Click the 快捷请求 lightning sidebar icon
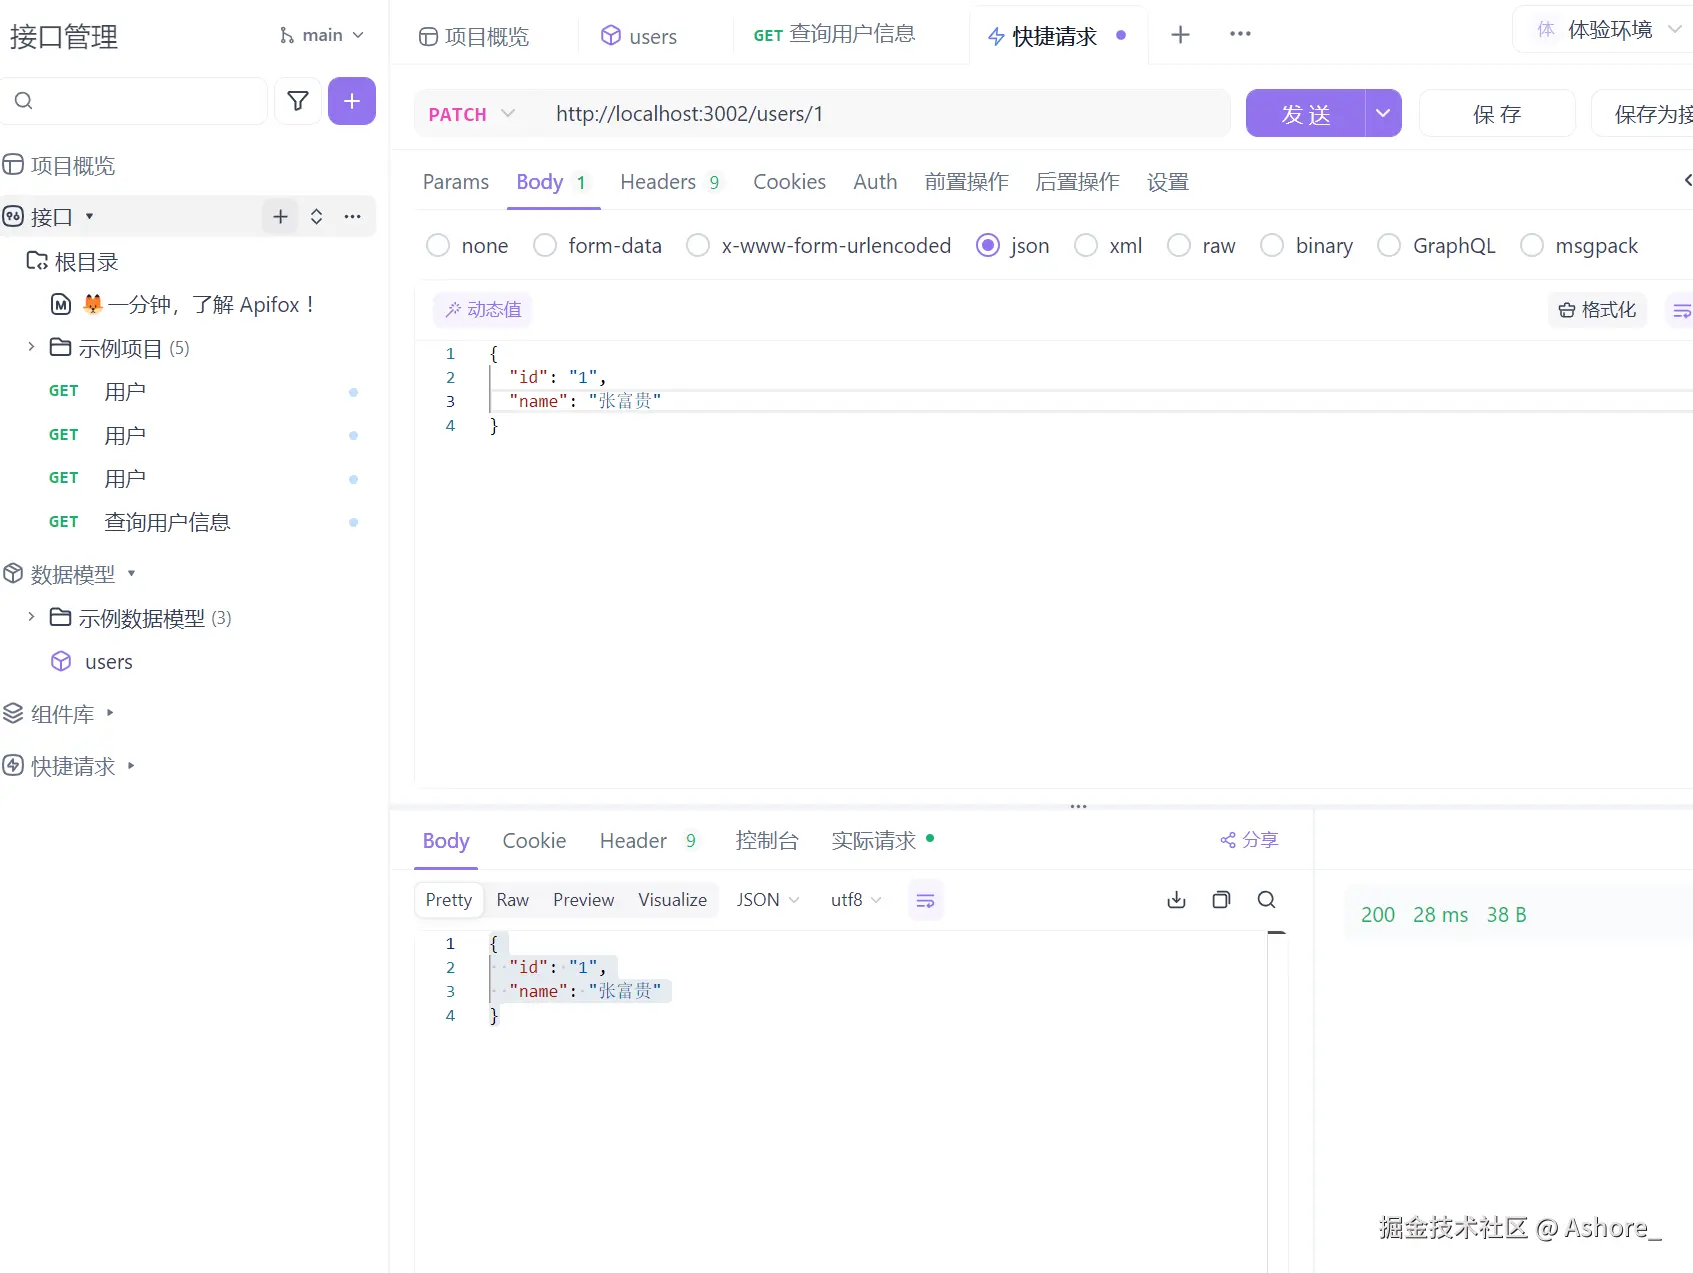This screenshot has height=1273, width=1693. click(x=13, y=766)
